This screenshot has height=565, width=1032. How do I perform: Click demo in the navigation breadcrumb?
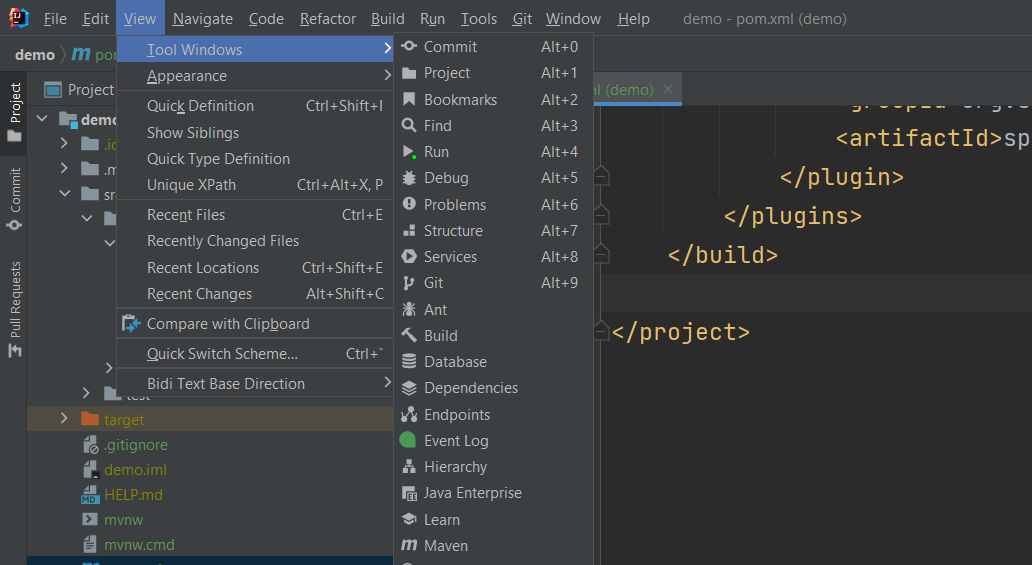tap(35, 55)
